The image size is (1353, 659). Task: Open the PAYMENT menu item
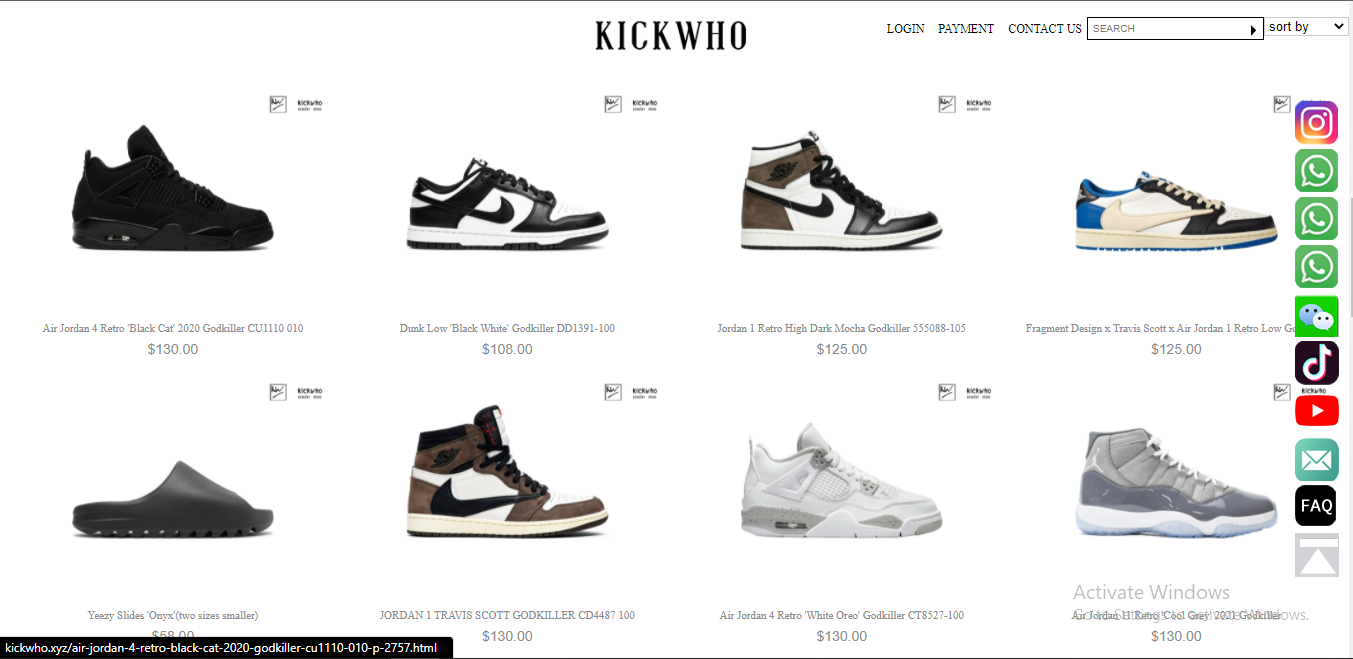coord(966,29)
